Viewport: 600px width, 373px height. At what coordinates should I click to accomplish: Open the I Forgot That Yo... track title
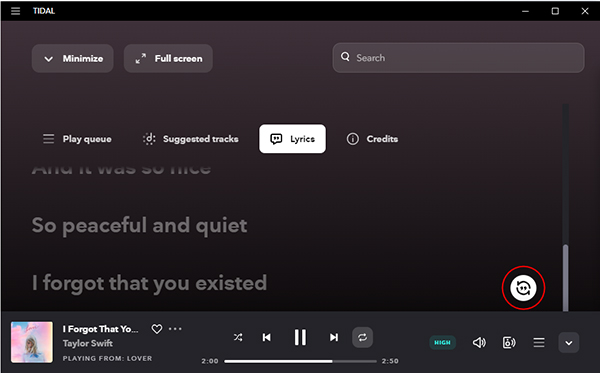(x=100, y=329)
